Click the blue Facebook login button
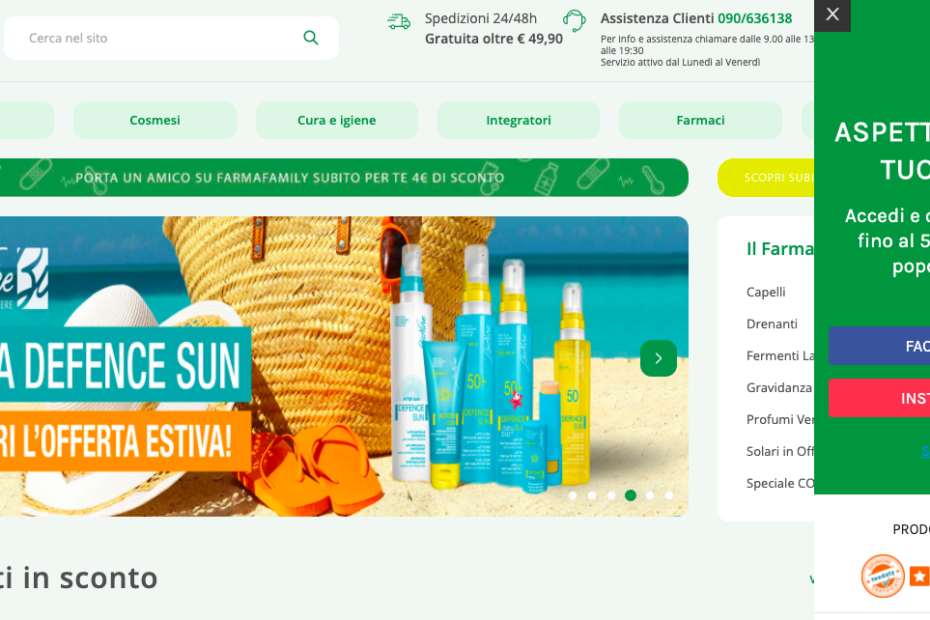The height and width of the screenshot is (620, 930). pos(879,345)
